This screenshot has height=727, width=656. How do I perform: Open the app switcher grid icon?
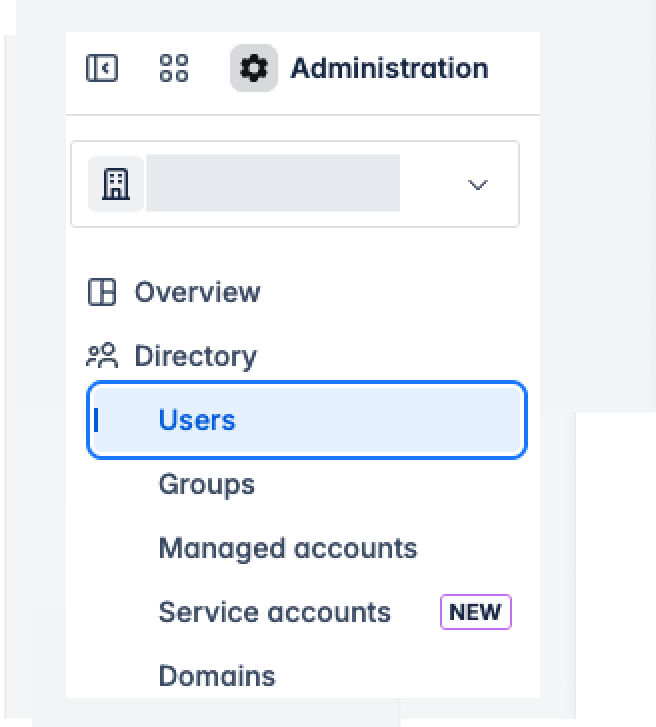(x=174, y=69)
